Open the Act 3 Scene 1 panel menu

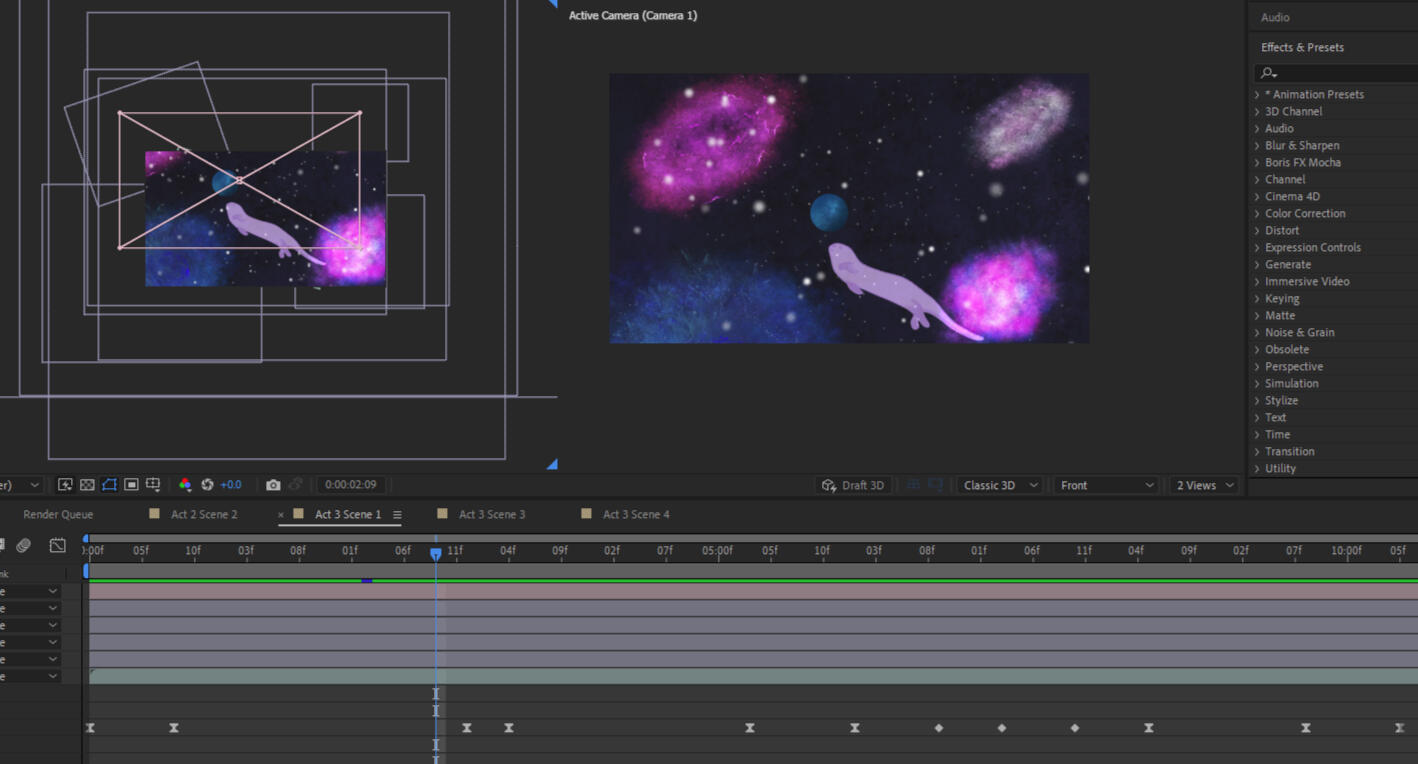[397, 515]
